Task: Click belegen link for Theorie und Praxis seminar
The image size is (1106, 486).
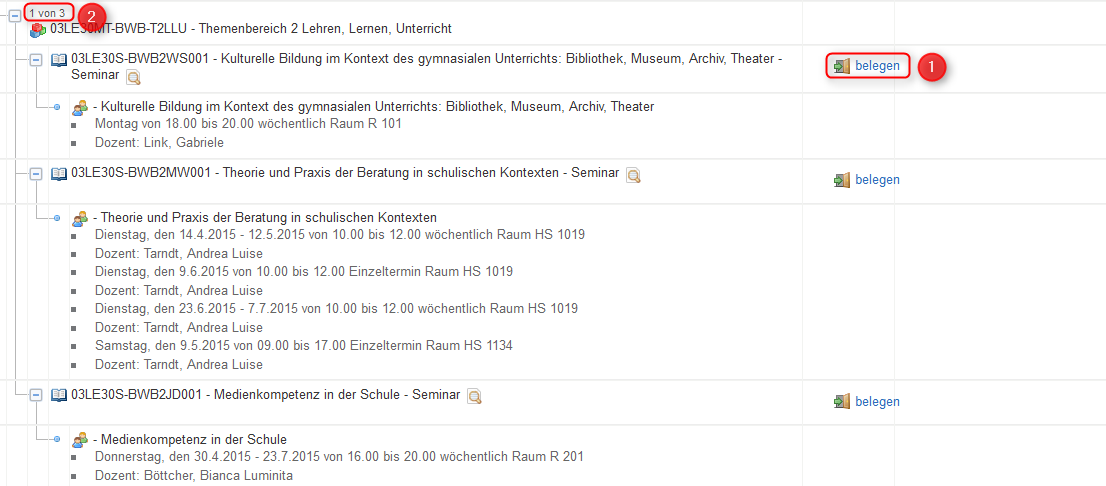Action: 877,179
